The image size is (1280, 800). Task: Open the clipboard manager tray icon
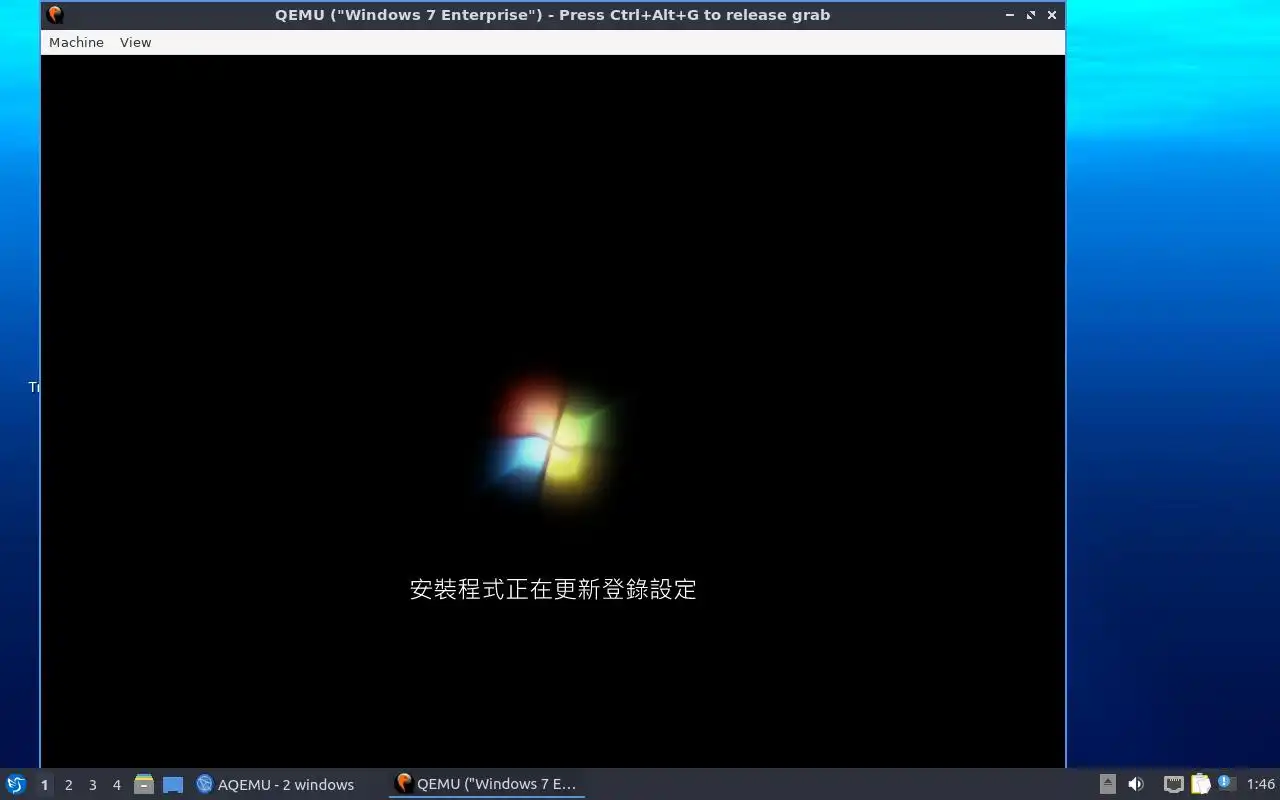[1200, 784]
